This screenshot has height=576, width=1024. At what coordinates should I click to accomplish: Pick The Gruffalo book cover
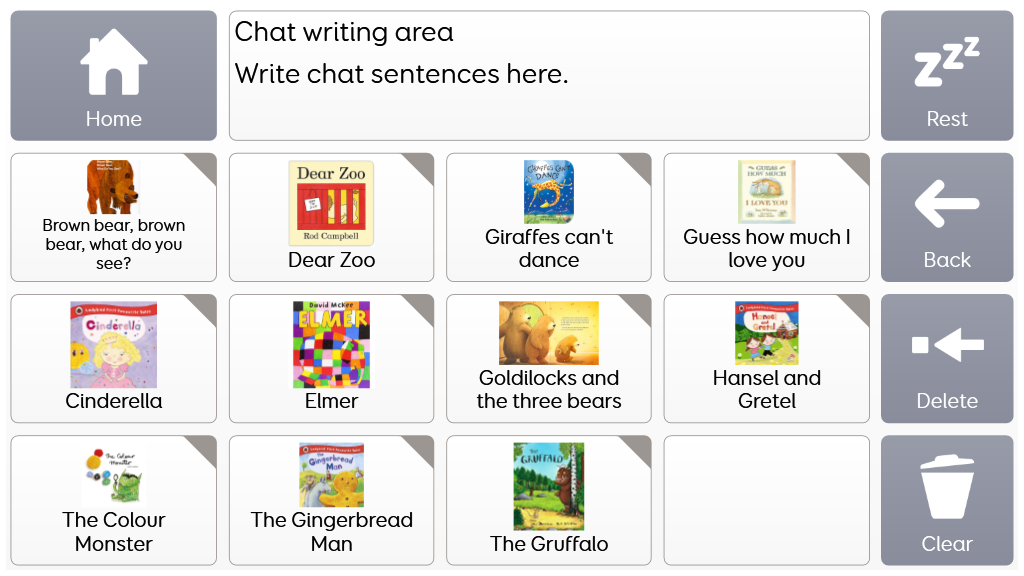tap(549, 487)
